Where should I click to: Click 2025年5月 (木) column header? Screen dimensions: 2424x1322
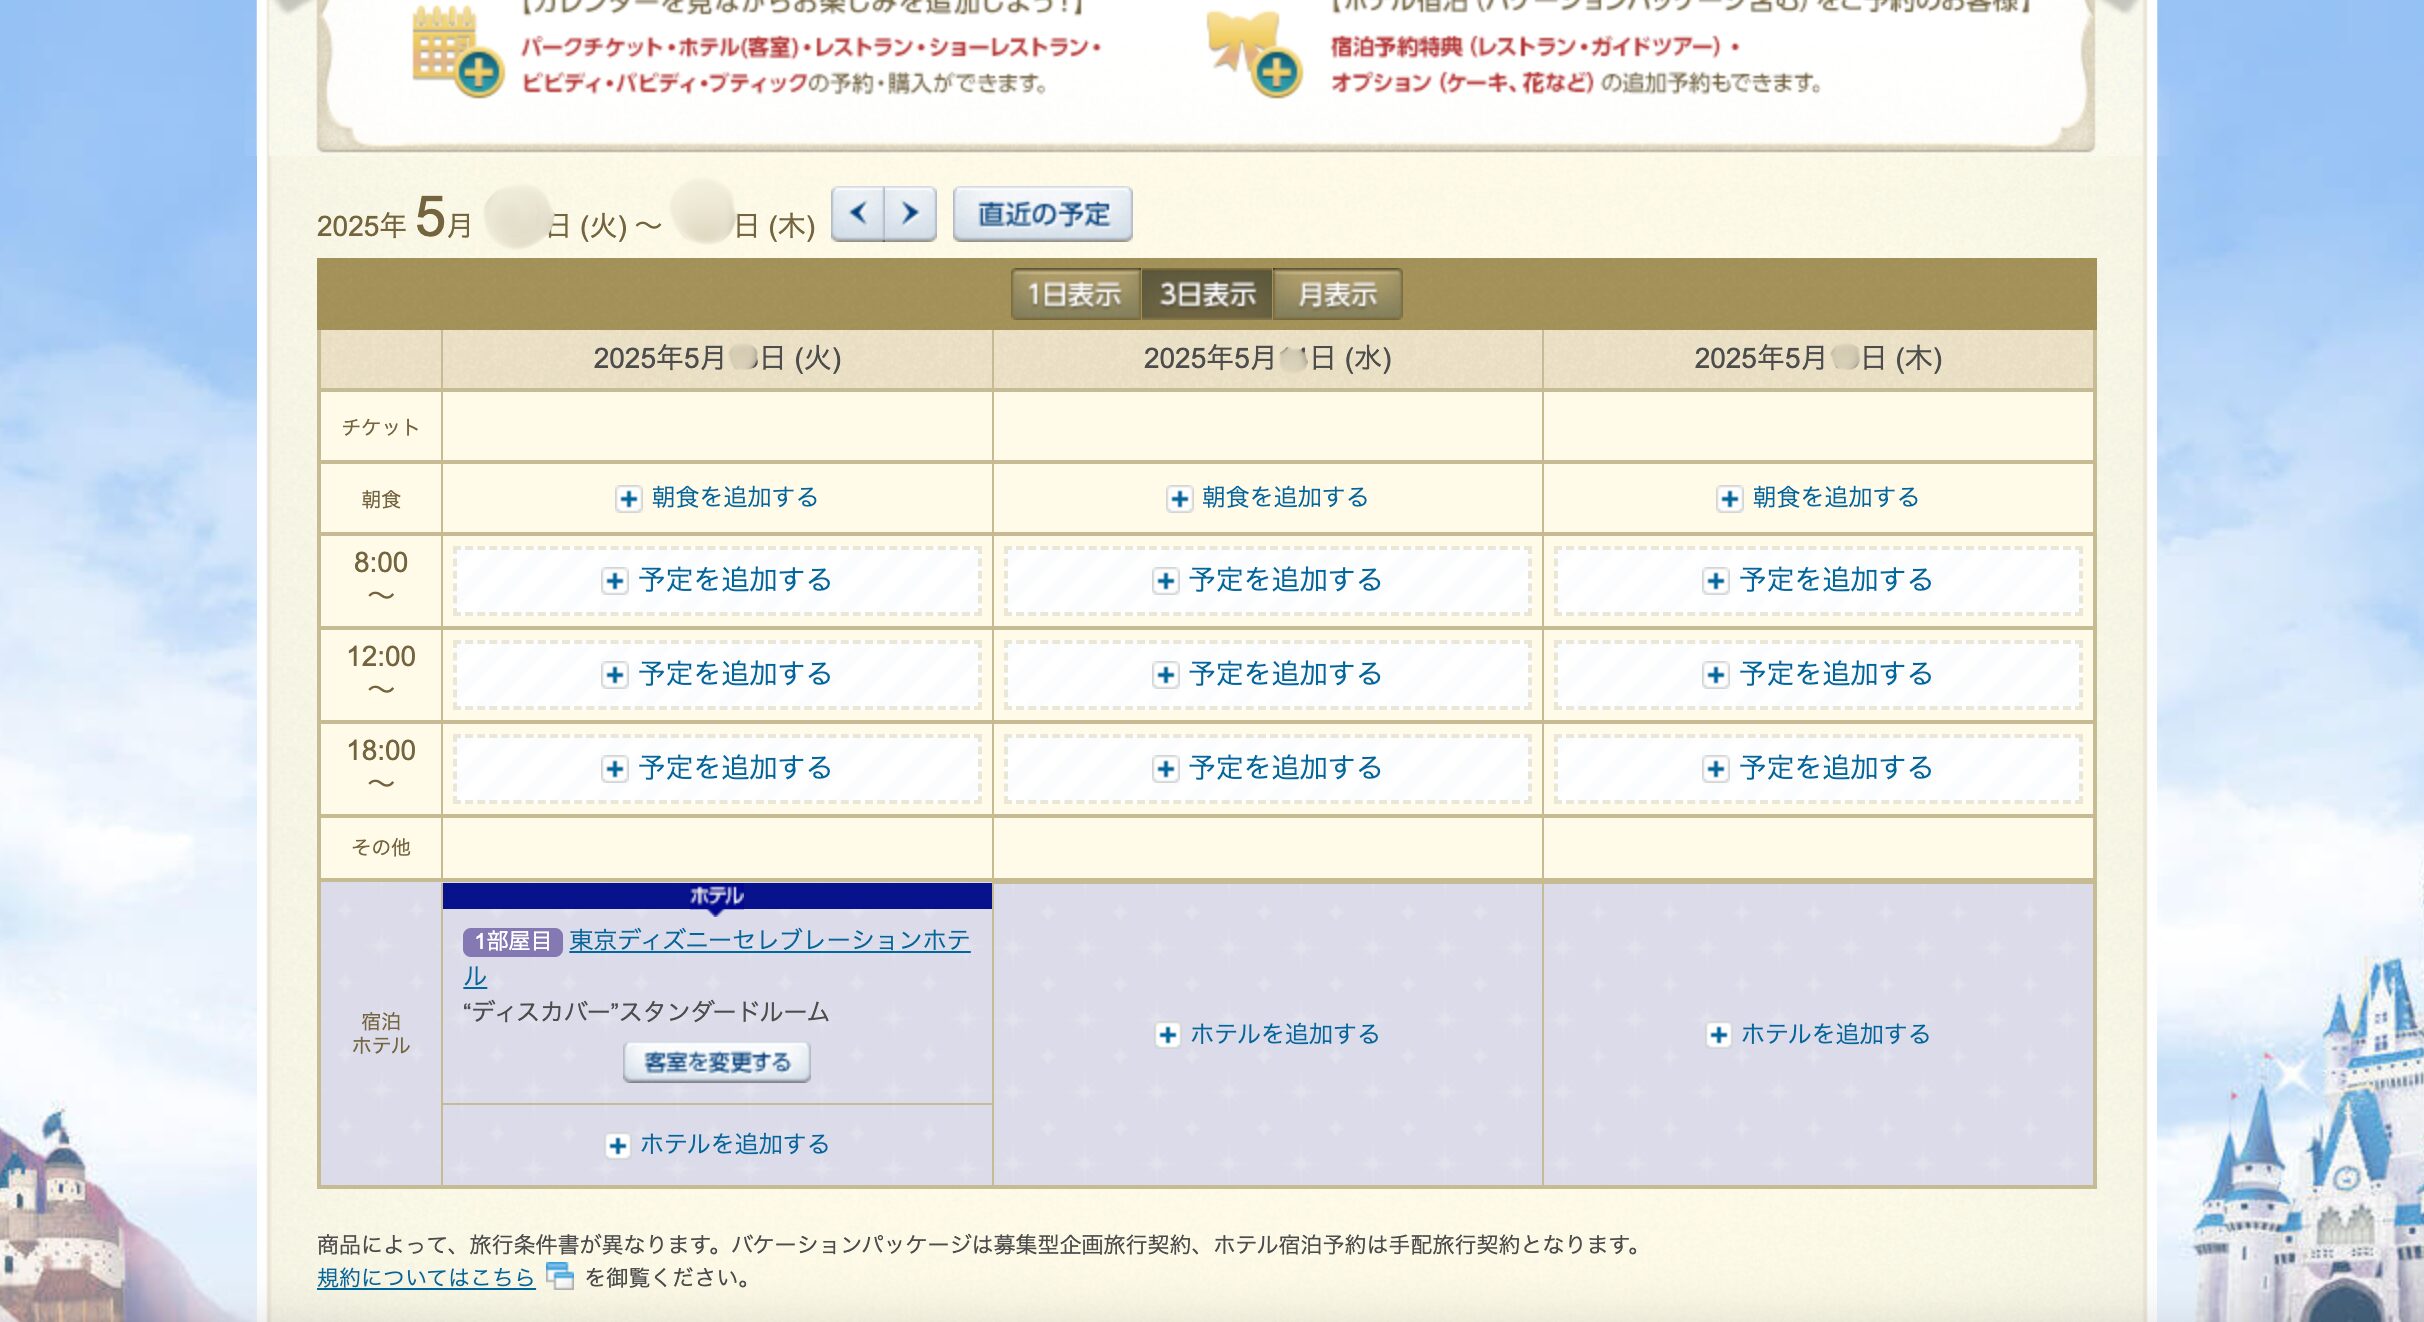point(1818,358)
